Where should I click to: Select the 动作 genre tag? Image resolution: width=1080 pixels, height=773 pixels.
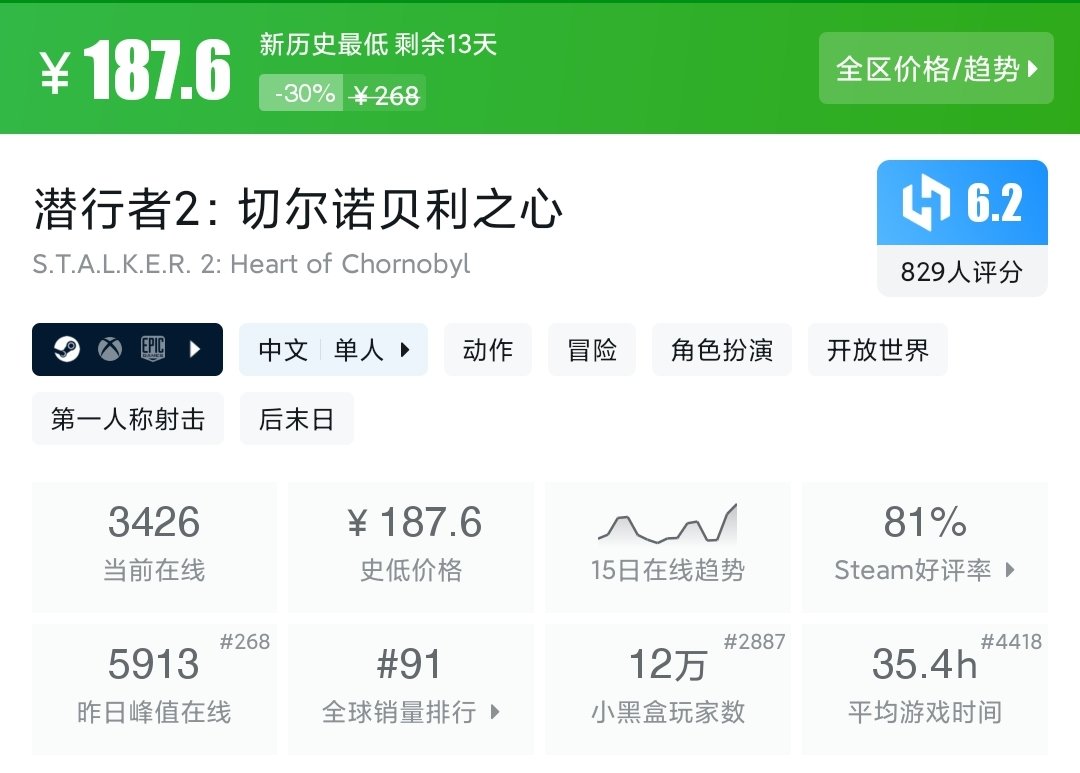488,349
